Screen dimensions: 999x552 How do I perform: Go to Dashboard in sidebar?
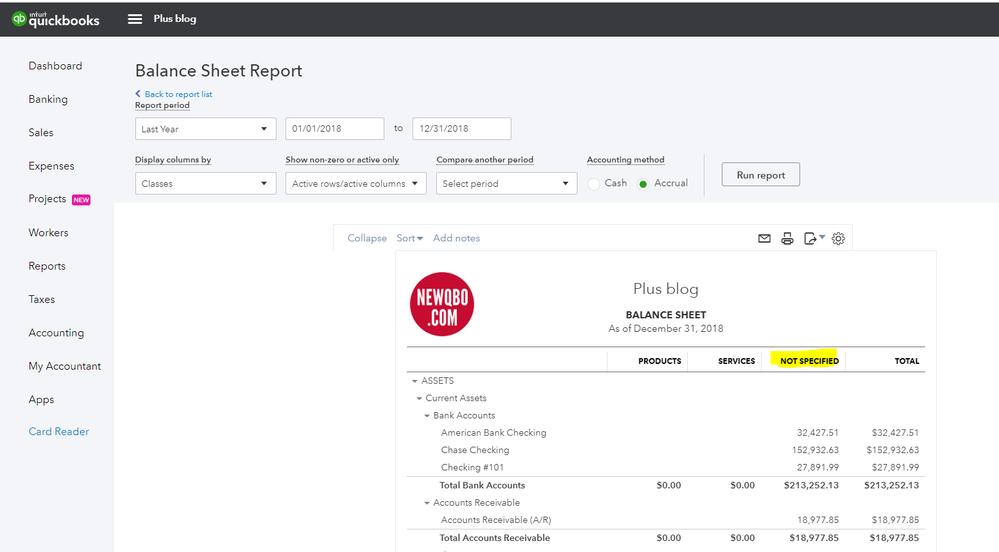click(55, 66)
